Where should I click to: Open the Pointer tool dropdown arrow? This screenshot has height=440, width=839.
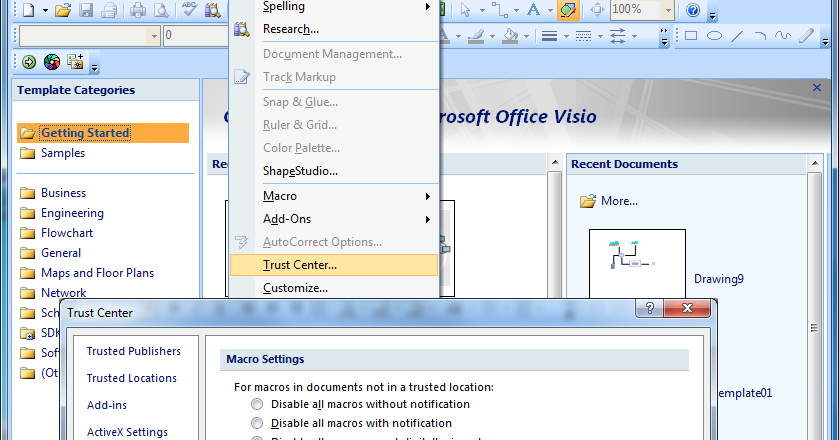[482, 10]
